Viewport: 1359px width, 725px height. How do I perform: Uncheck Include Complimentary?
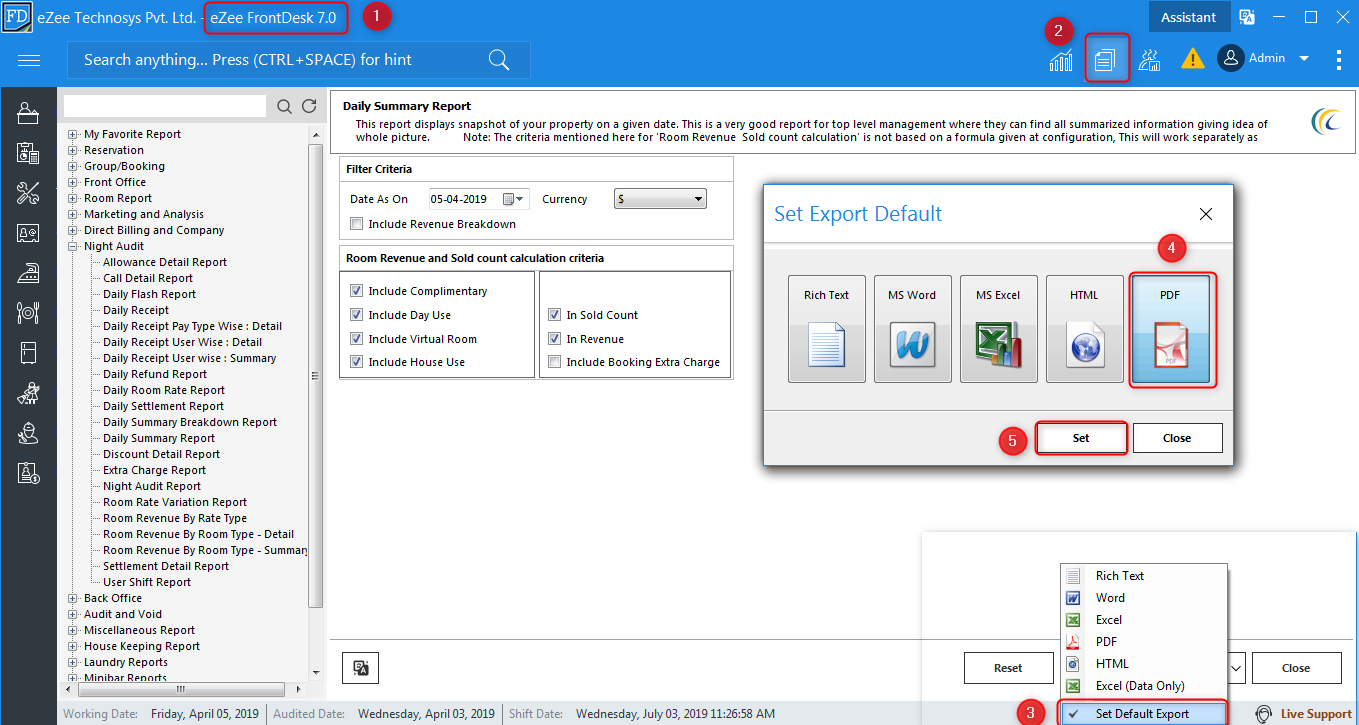click(356, 291)
